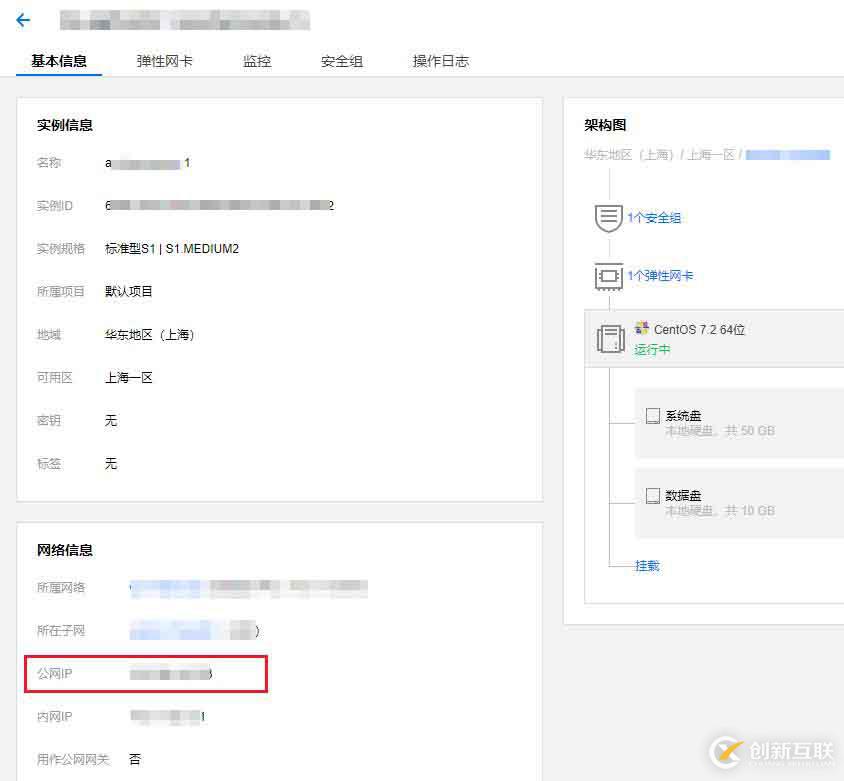Select the 默认项目 project value
The height and width of the screenshot is (781, 844).
(x=129, y=292)
